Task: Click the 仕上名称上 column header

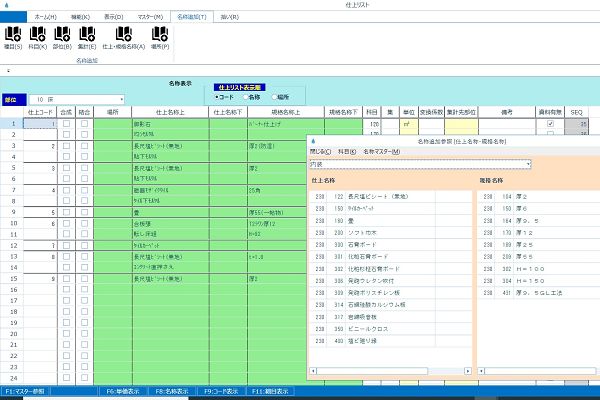Action: [x=170, y=112]
